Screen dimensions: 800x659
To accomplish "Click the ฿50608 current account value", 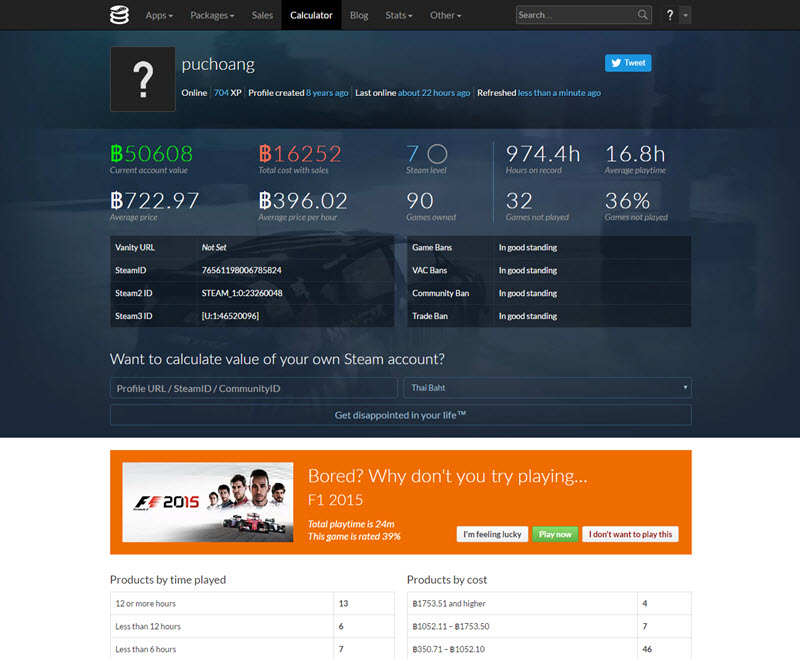I will (x=152, y=154).
